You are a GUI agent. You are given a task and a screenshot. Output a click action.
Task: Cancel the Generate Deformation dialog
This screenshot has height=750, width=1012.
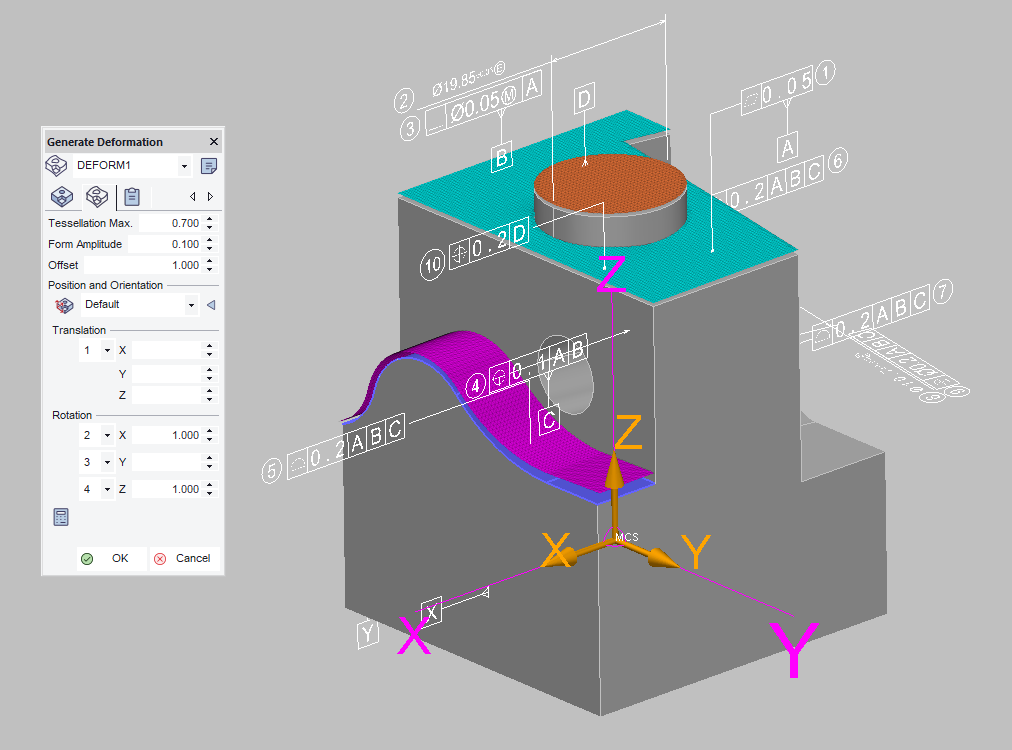point(185,558)
